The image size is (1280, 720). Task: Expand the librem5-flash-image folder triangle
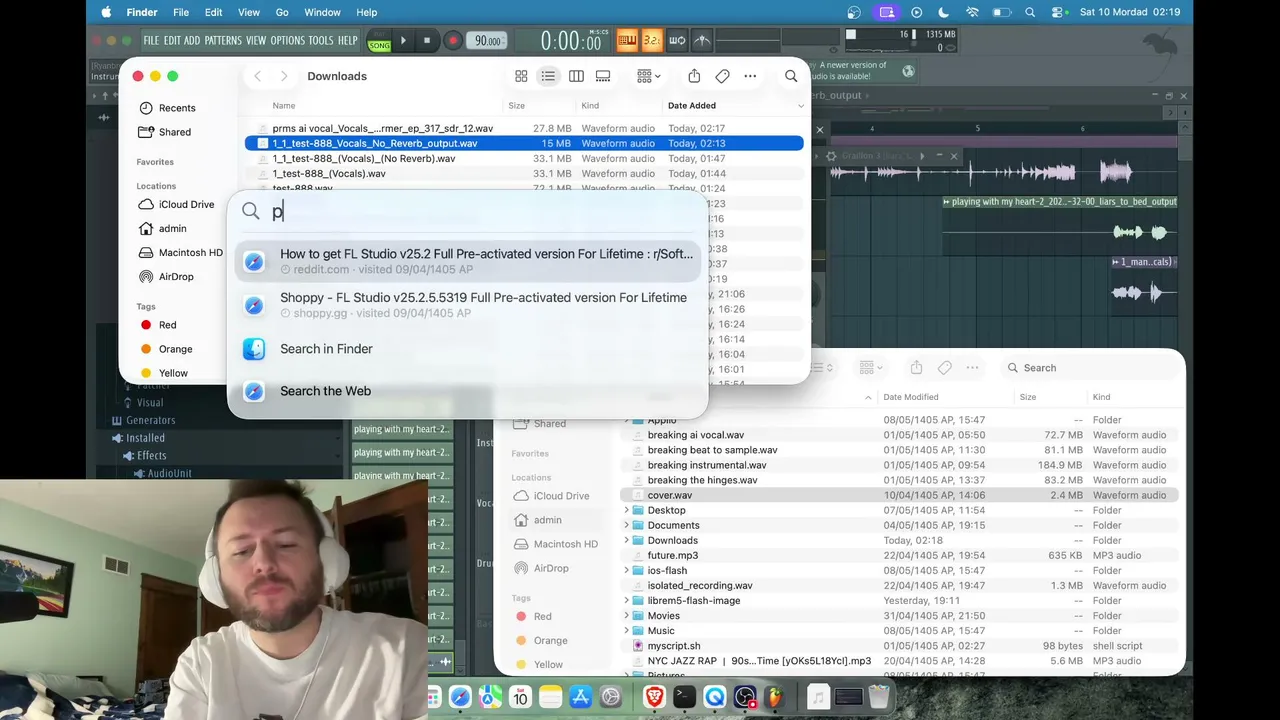627,601
